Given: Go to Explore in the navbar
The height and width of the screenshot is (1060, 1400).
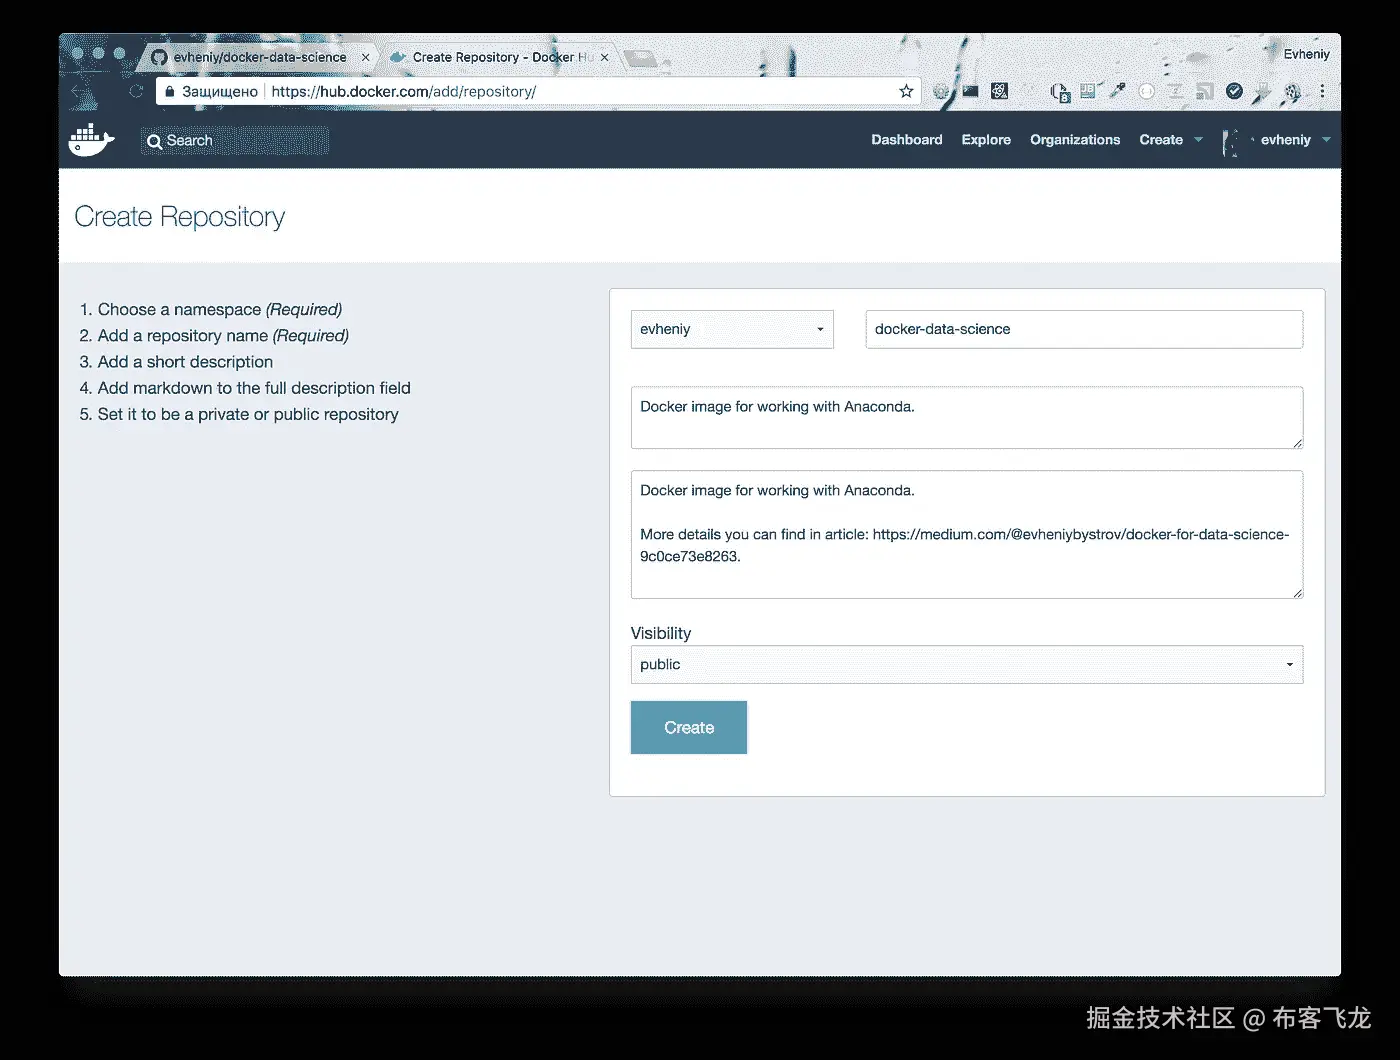Looking at the screenshot, I should (x=986, y=140).
